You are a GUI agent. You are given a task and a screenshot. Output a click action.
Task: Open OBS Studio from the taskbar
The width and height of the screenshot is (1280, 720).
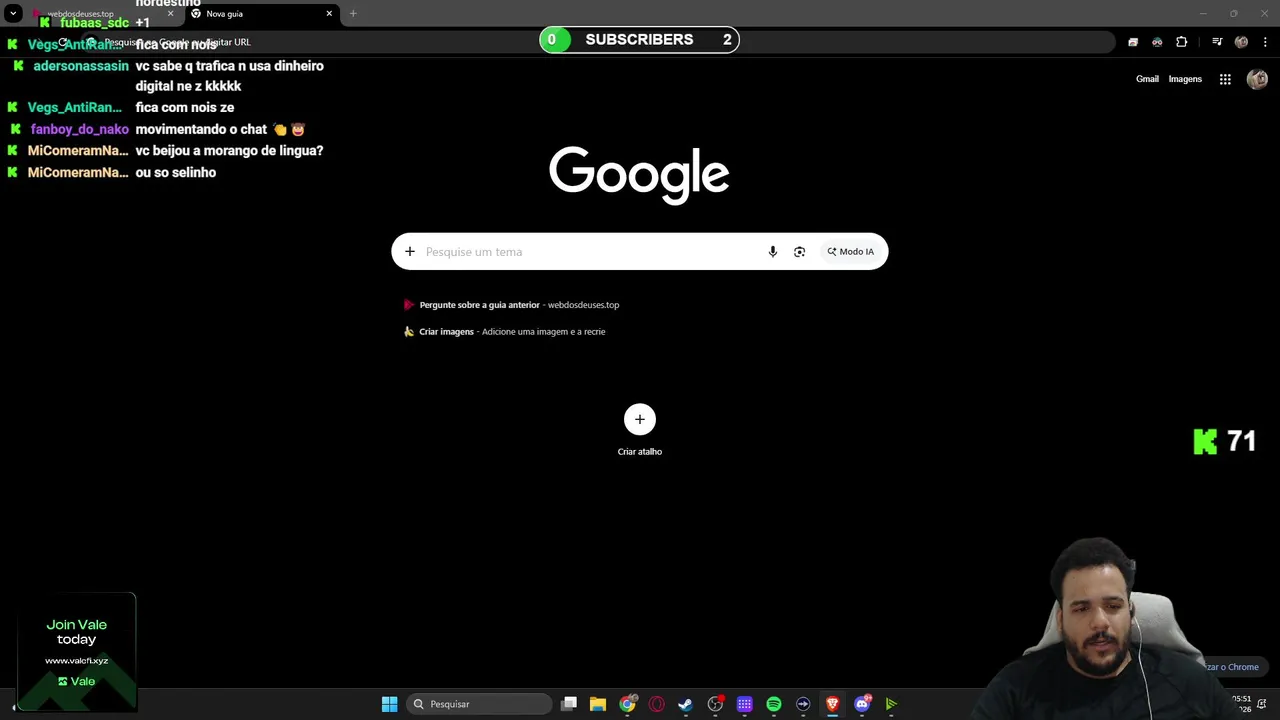(x=715, y=704)
